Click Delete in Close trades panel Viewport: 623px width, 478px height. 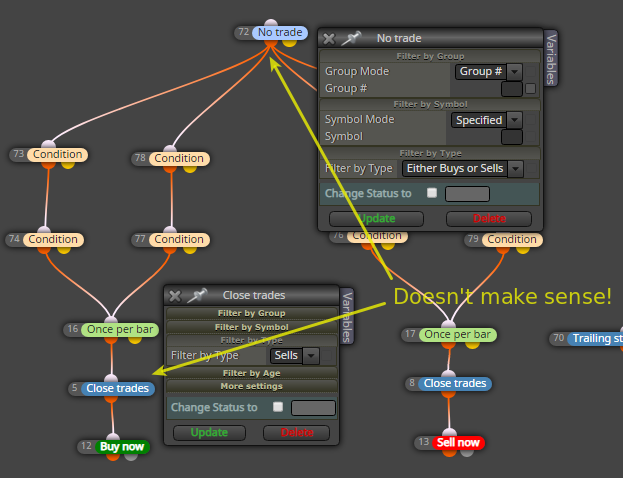tap(296, 433)
